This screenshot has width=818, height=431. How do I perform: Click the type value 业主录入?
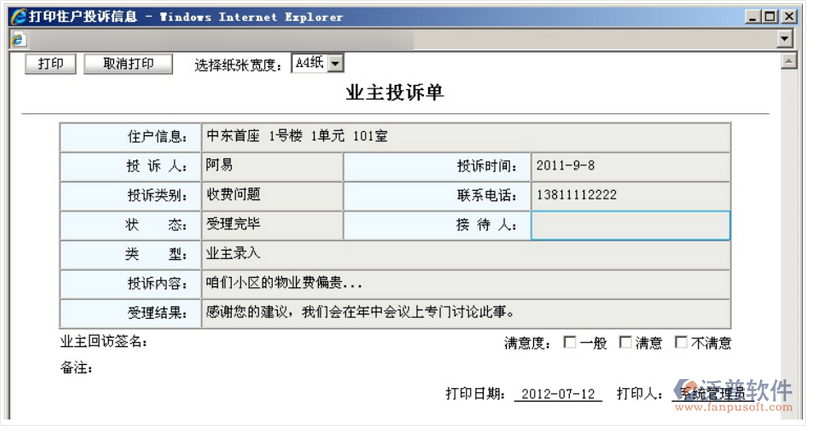click(233, 254)
